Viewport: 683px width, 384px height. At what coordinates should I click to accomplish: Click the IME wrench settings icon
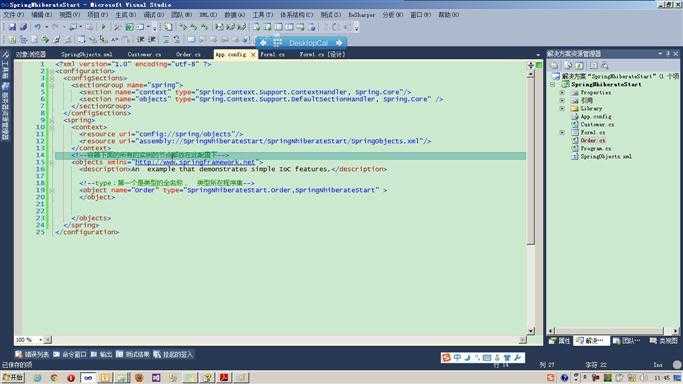tap(517, 357)
